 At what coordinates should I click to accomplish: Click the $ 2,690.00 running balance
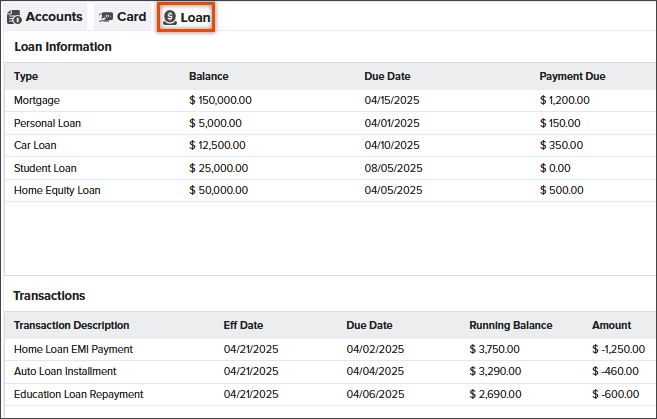[x=495, y=394]
